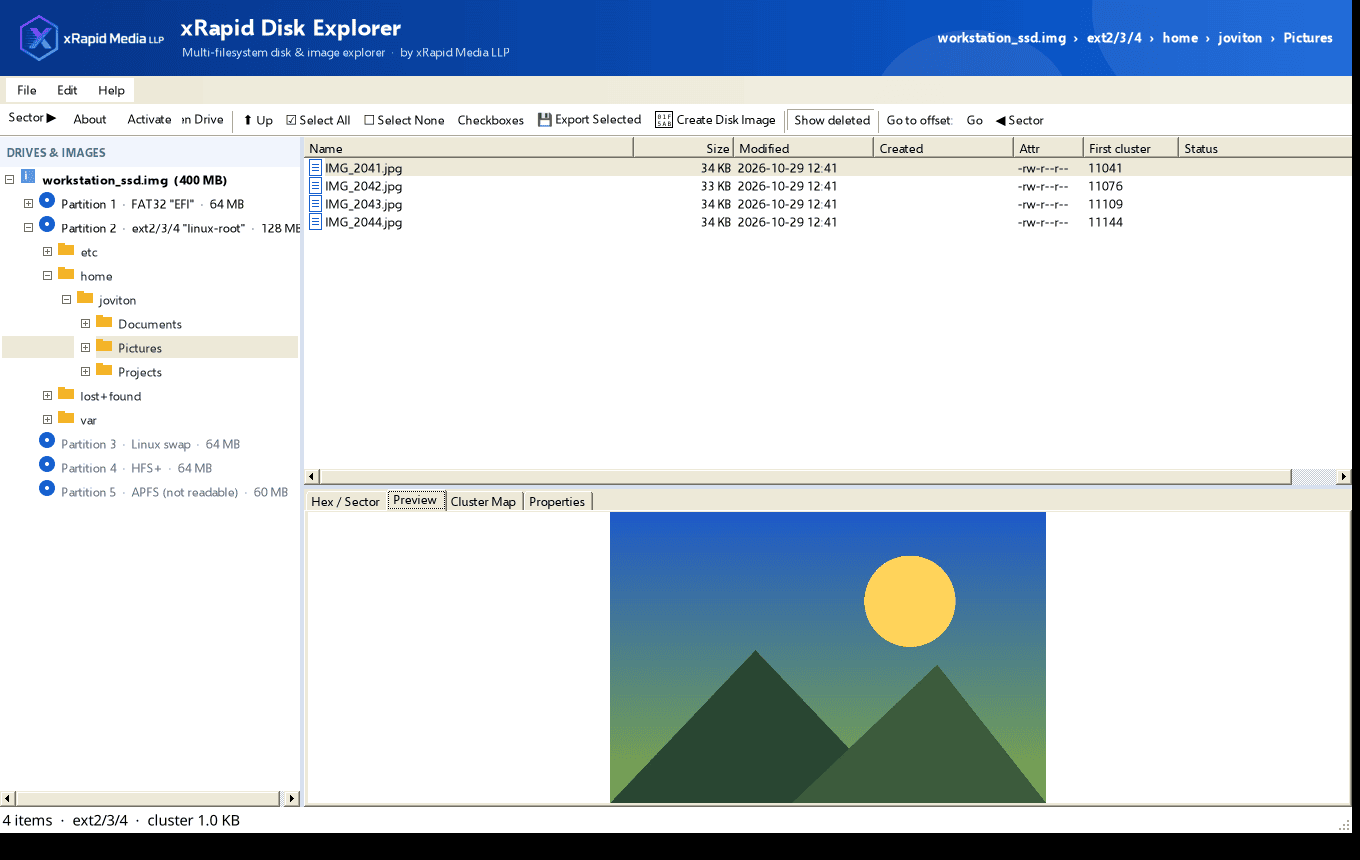Click the file list's right scroll arrow
Screen dimensions: 1360x860
[x=1342, y=477]
